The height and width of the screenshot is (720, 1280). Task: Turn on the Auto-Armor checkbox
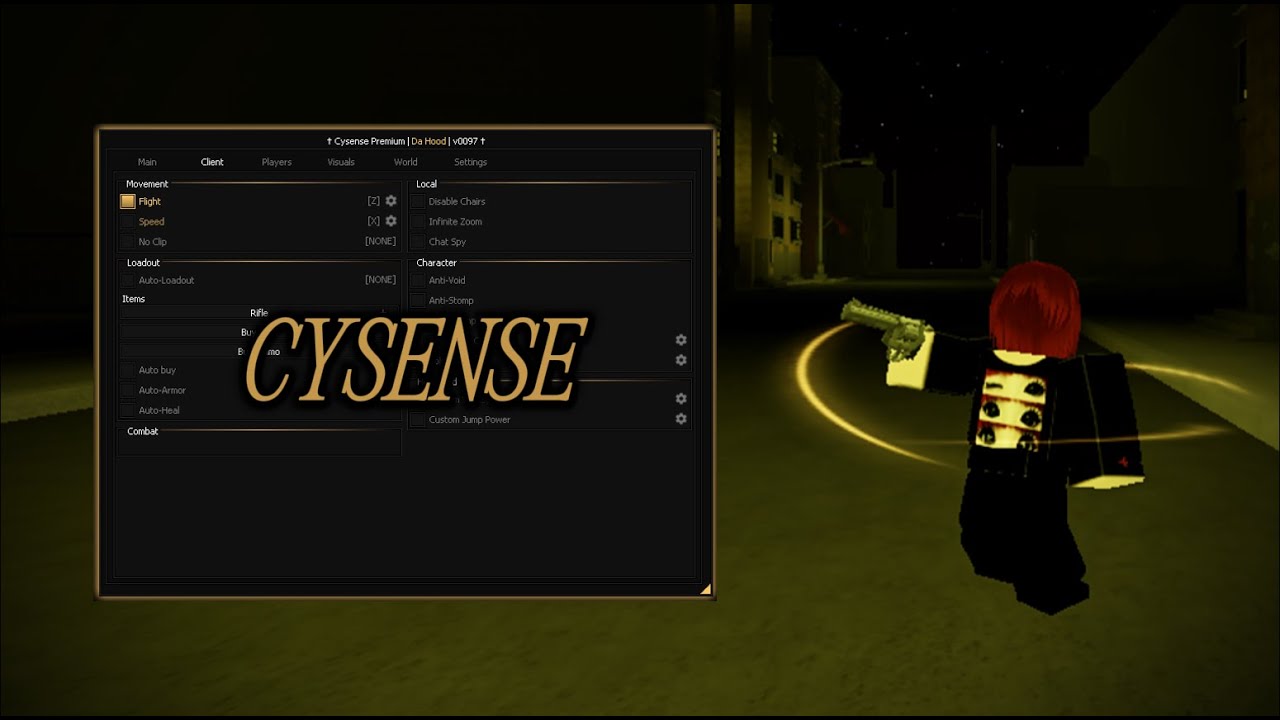128,390
